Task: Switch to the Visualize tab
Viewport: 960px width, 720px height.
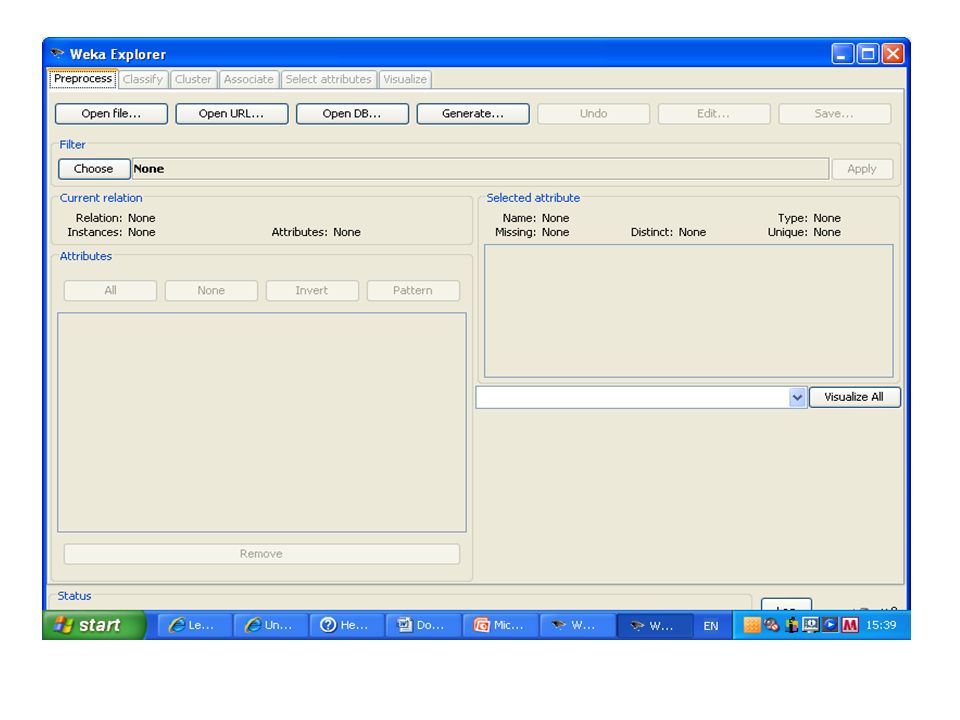Action: click(x=405, y=79)
